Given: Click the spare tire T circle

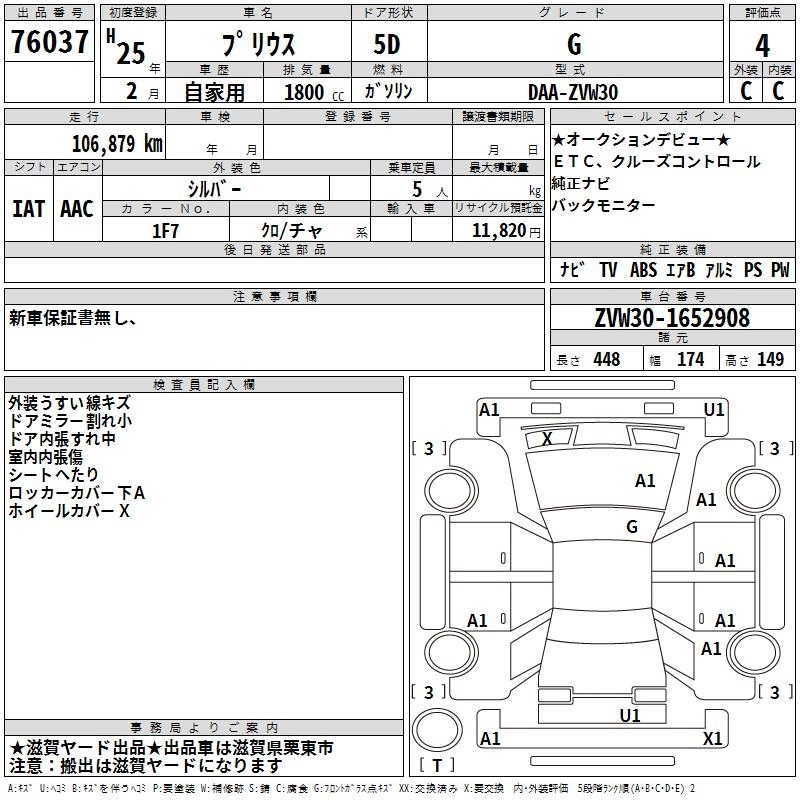Looking at the screenshot, I should [437, 730].
